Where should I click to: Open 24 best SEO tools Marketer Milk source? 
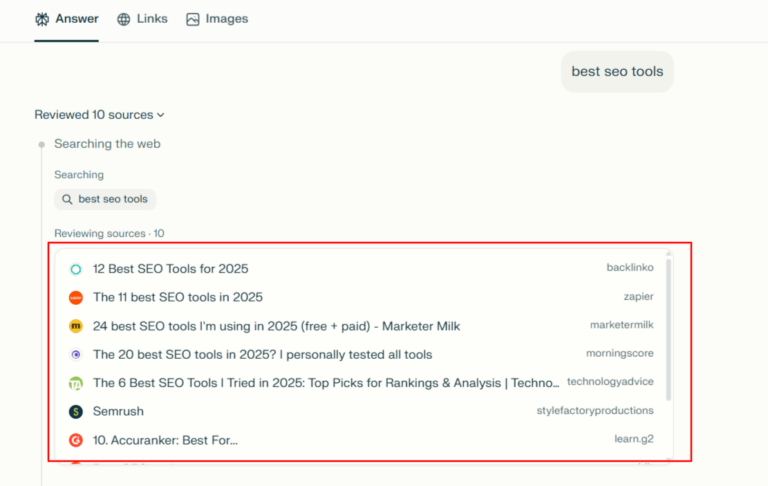coord(276,326)
